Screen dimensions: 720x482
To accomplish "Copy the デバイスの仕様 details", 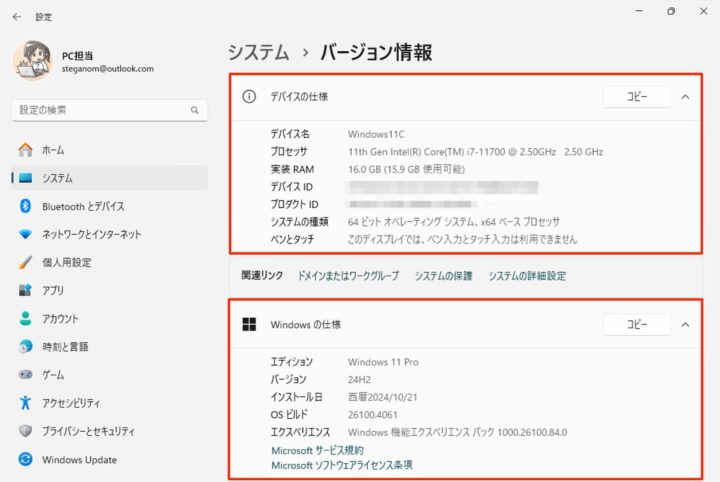I will pyautogui.click(x=636, y=96).
